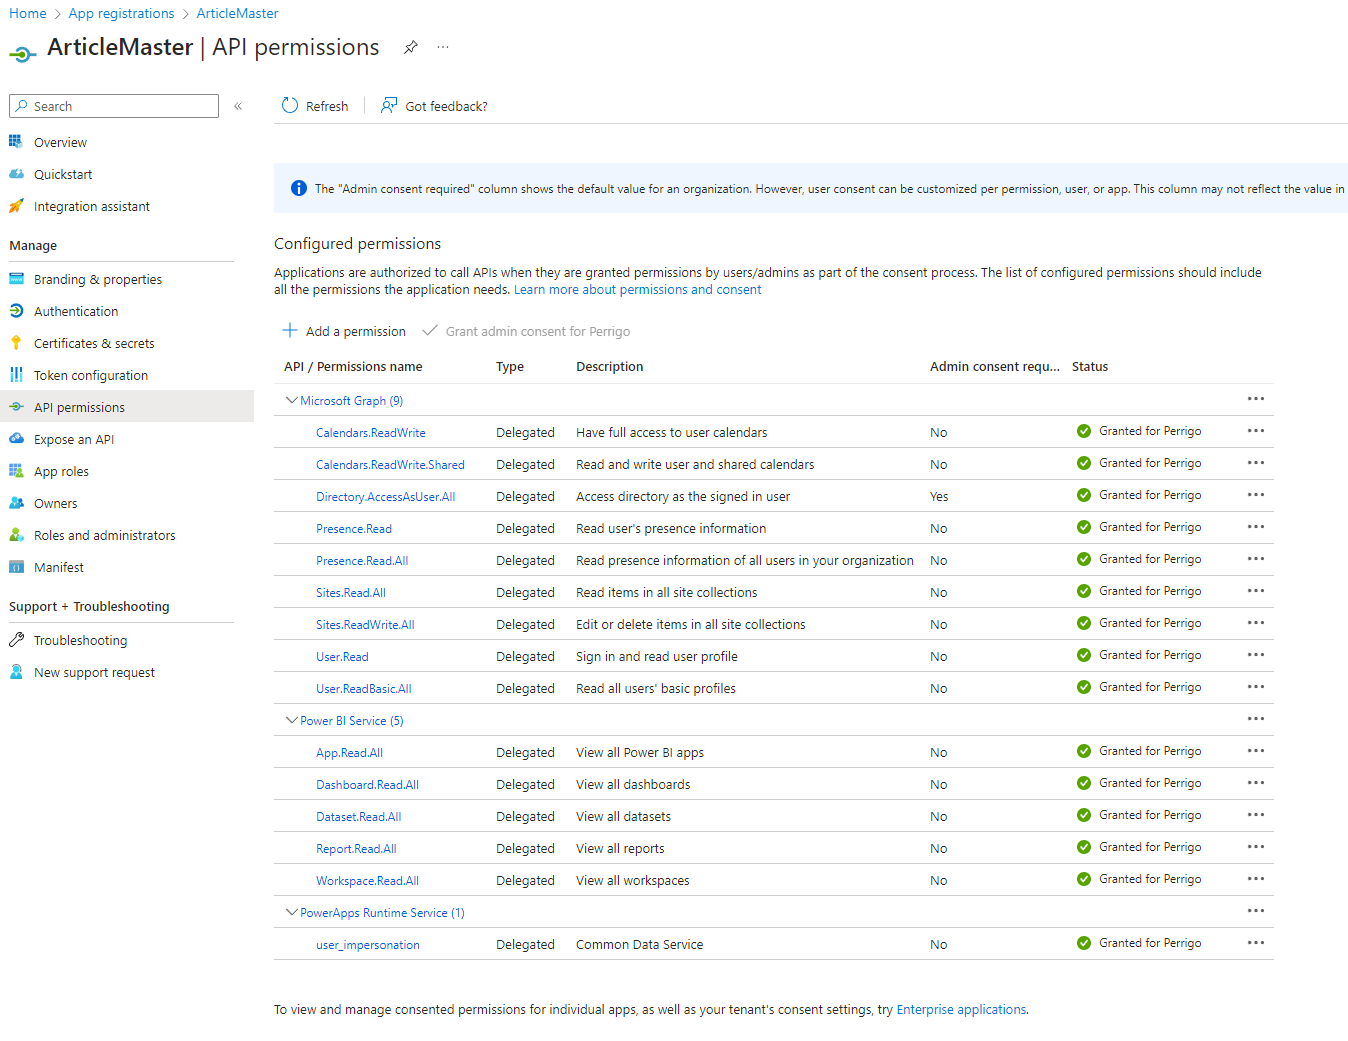Open the ellipsis menu next to page title
Screen dimensions: 1348x1041
click(443, 47)
